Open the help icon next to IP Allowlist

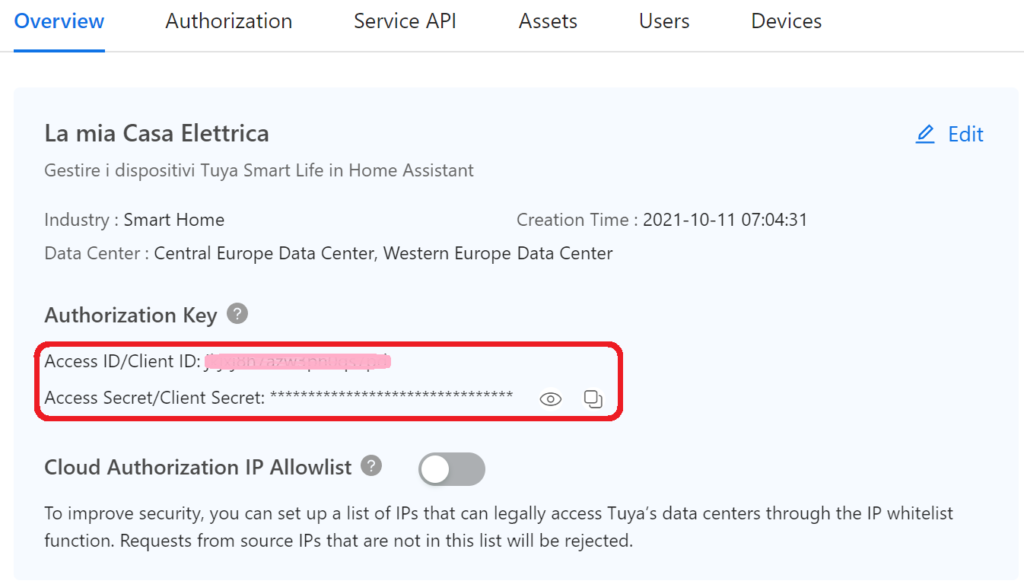(x=372, y=466)
